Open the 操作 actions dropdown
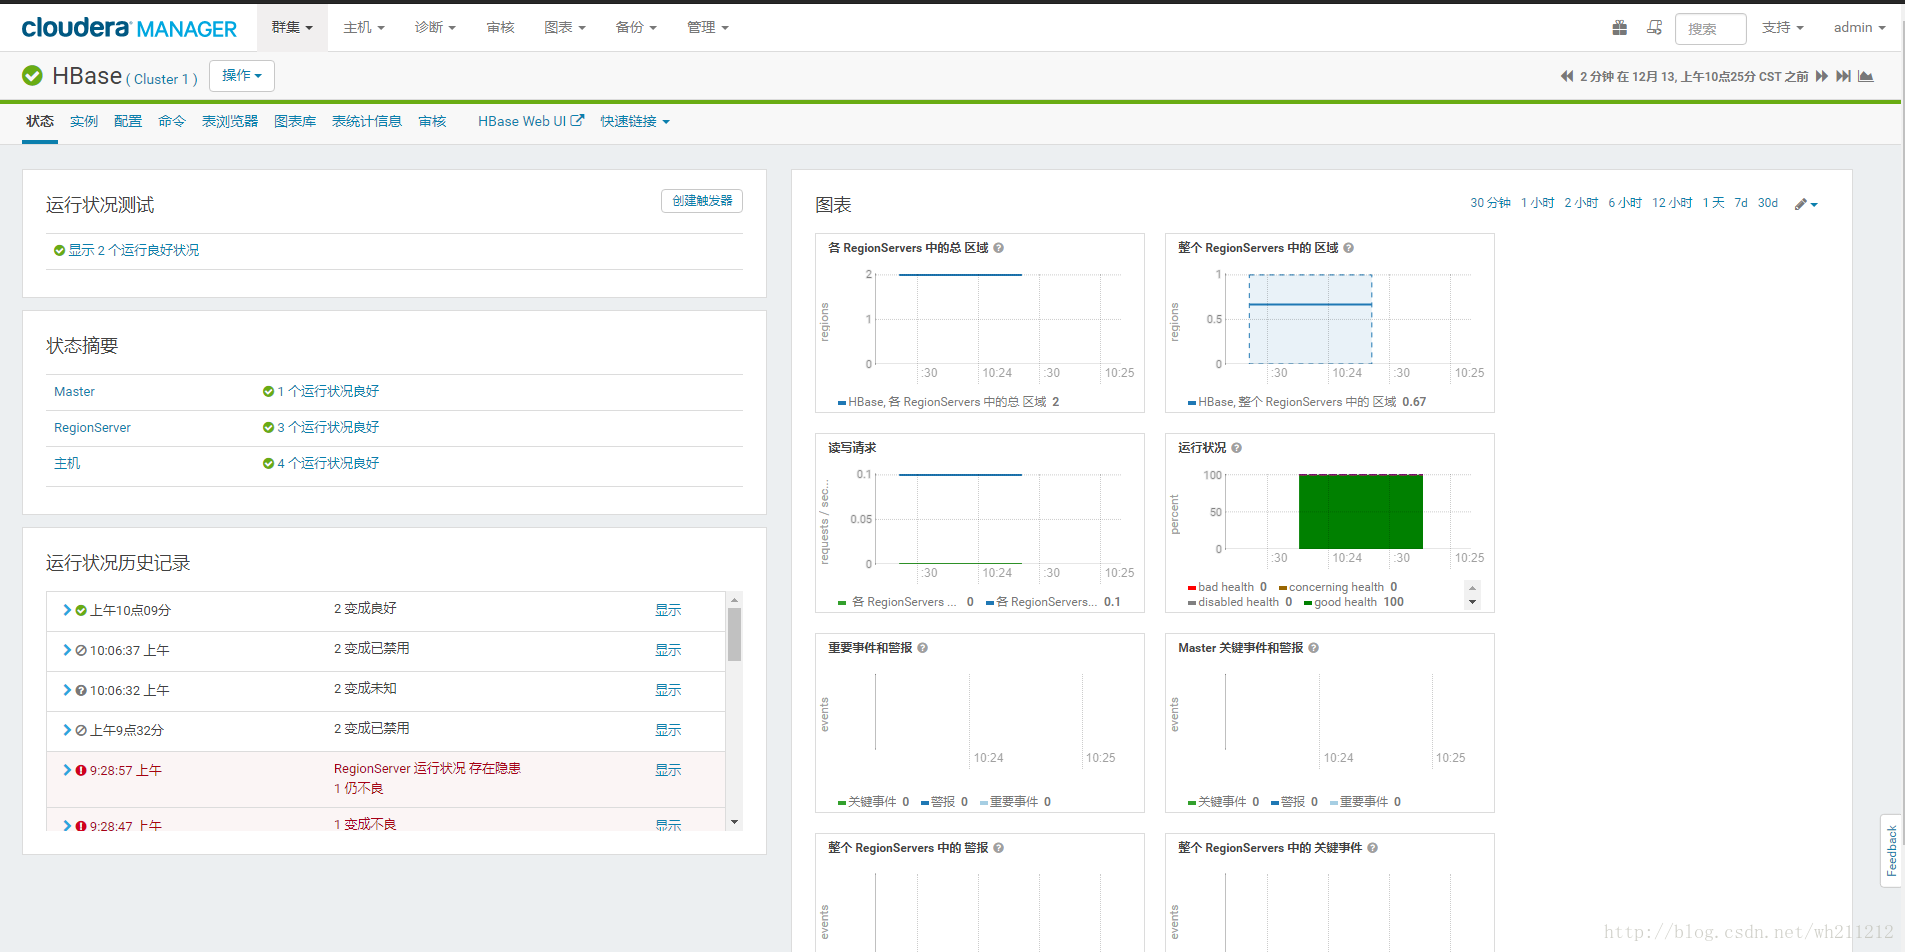The height and width of the screenshot is (952, 1905). 242,76
